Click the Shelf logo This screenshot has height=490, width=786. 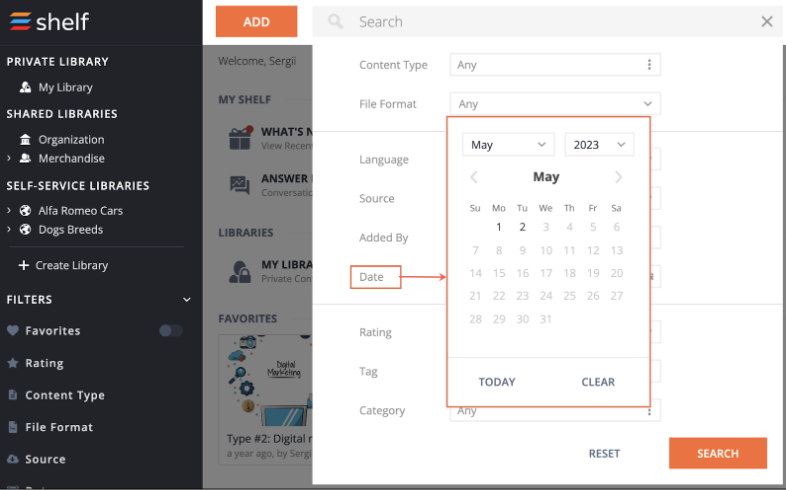coord(49,22)
